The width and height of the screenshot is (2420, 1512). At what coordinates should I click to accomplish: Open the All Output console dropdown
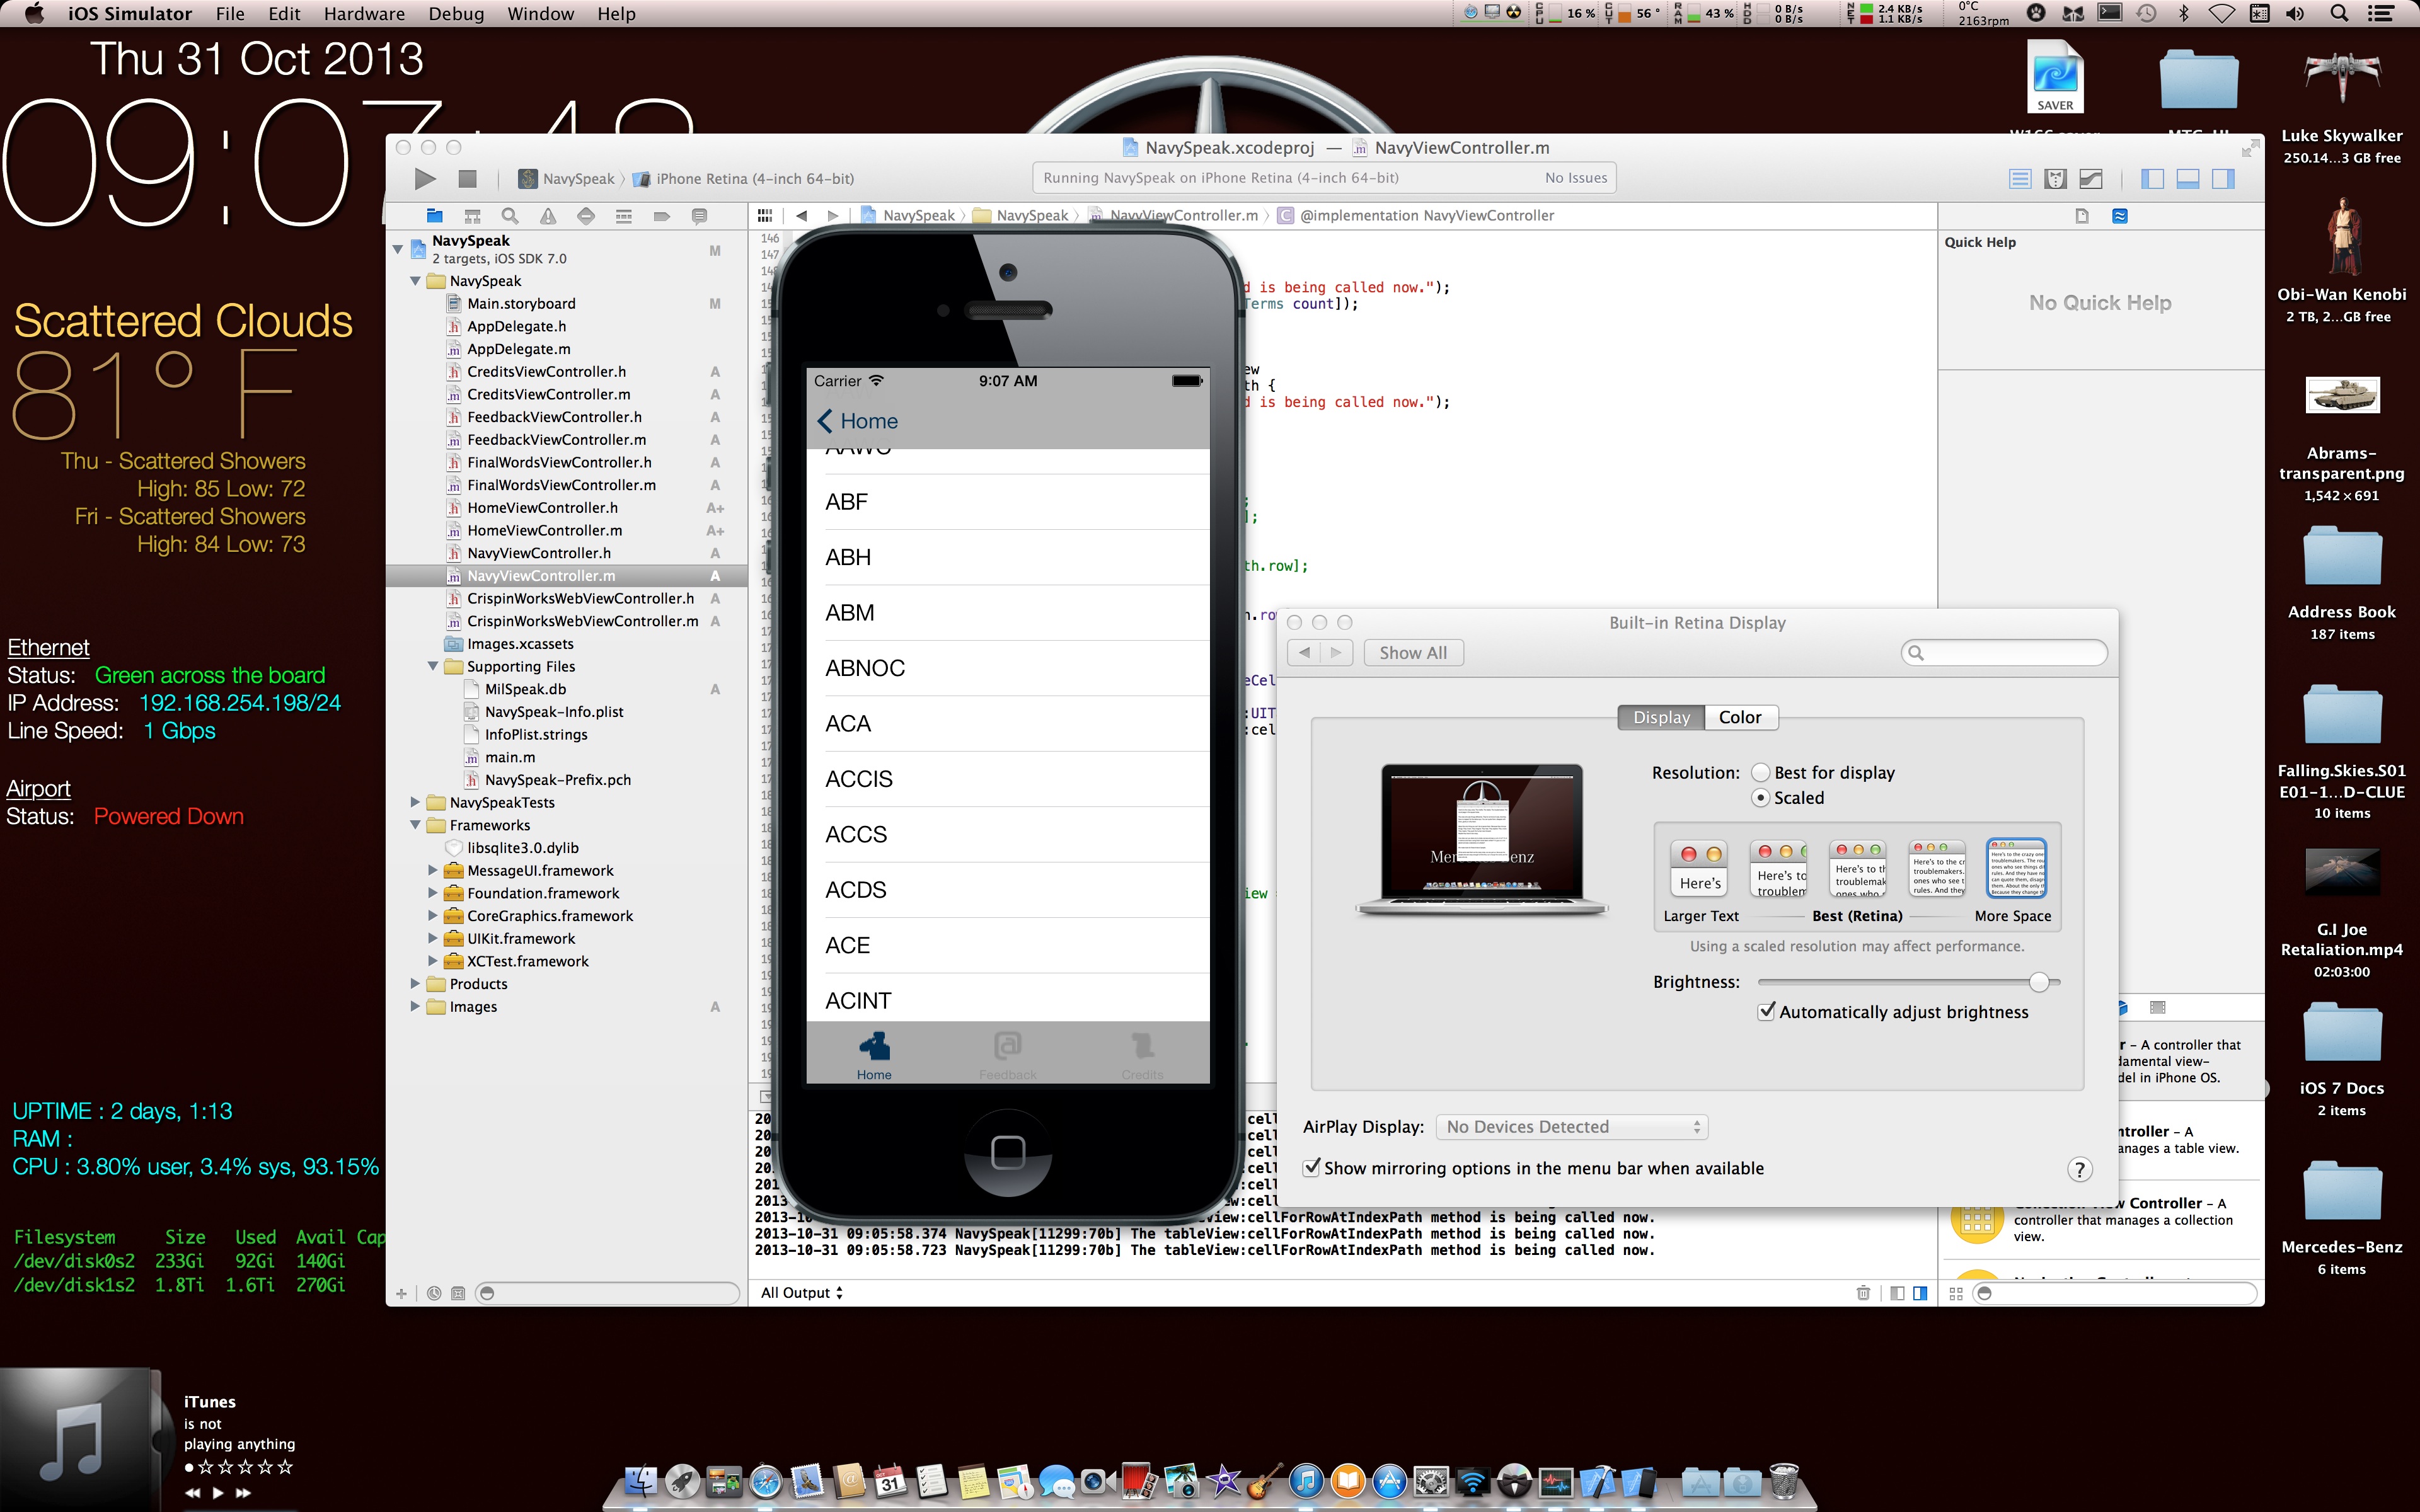click(802, 1293)
